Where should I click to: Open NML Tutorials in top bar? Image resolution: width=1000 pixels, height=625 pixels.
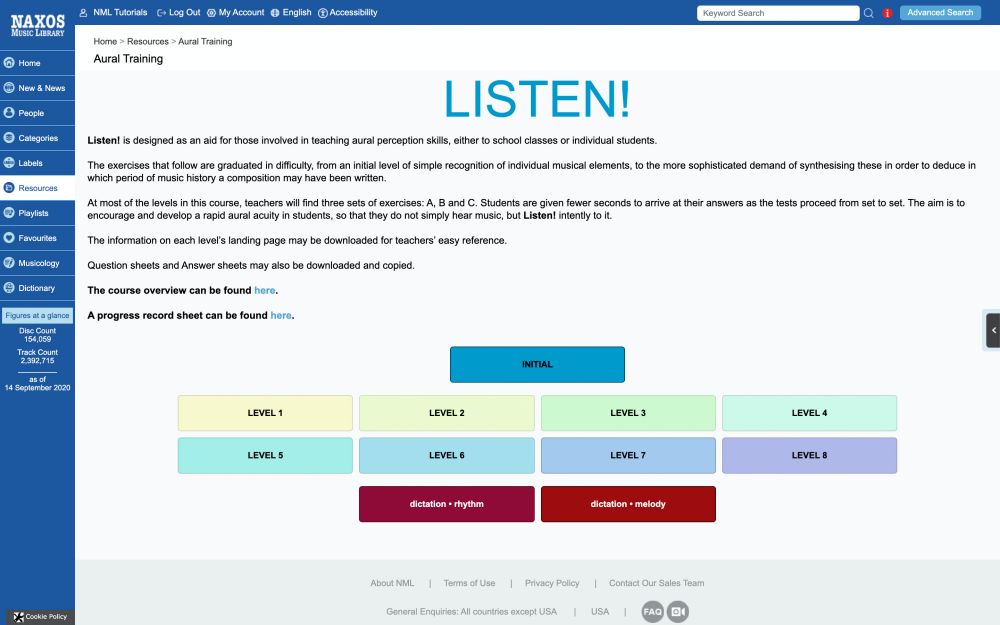coord(114,13)
